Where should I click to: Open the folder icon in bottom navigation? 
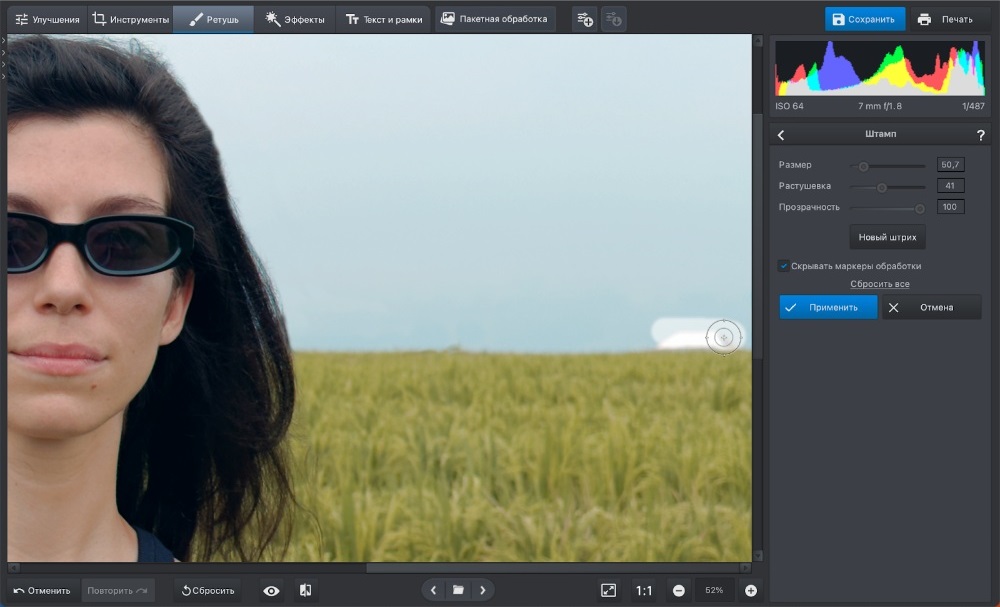458,590
